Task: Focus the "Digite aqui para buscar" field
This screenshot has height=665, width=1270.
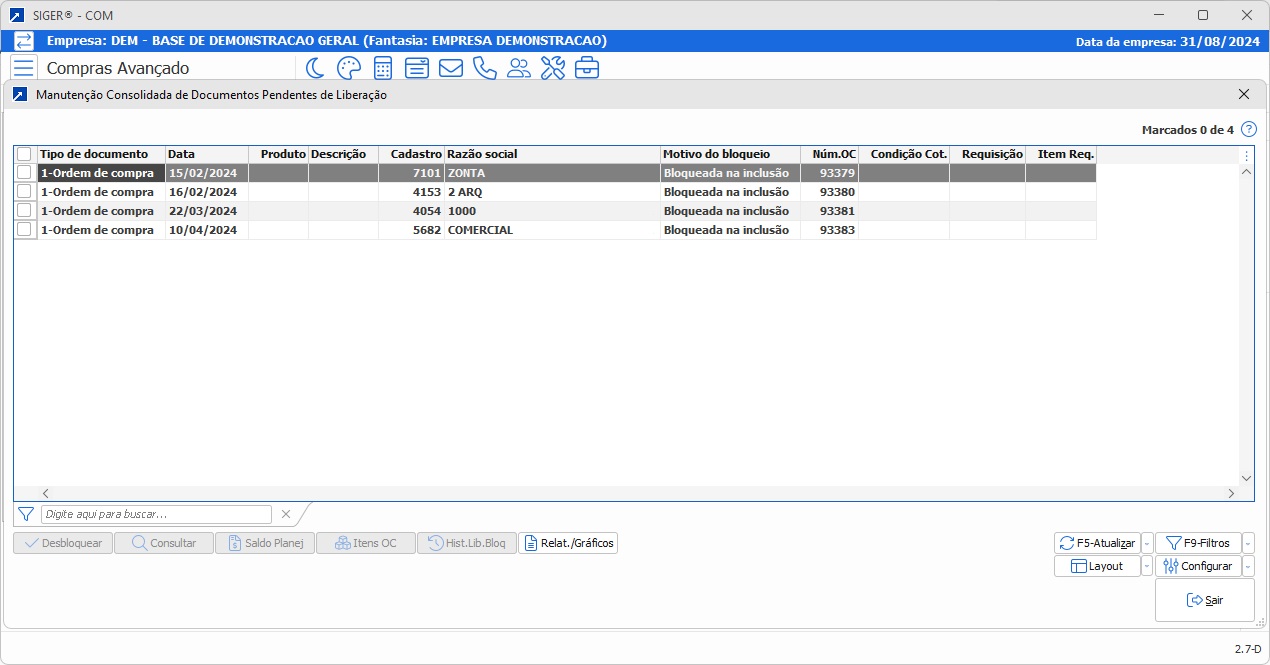Action: coord(156,514)
